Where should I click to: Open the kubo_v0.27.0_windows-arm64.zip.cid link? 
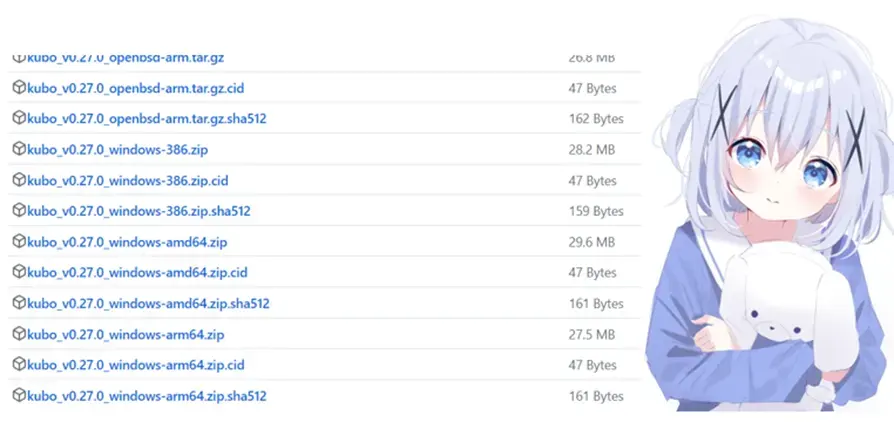(x=136, y=365)
